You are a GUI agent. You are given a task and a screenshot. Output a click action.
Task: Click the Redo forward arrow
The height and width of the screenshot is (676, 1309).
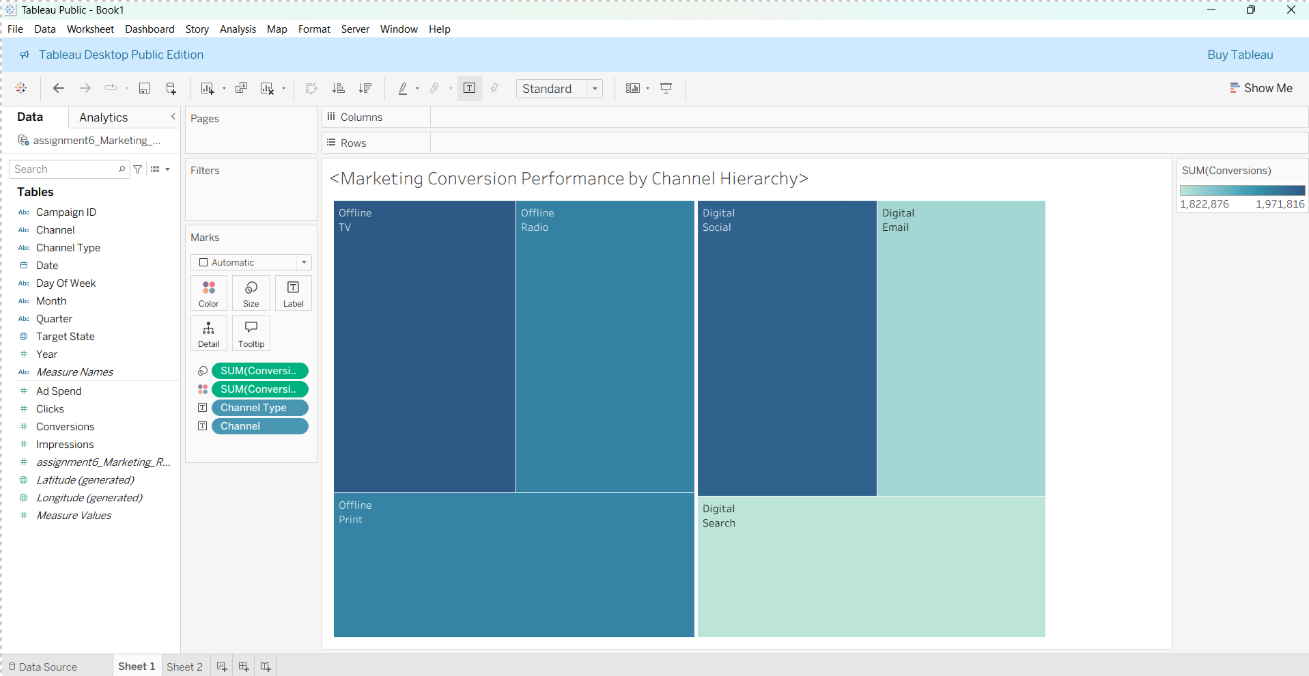coord(85,88)
